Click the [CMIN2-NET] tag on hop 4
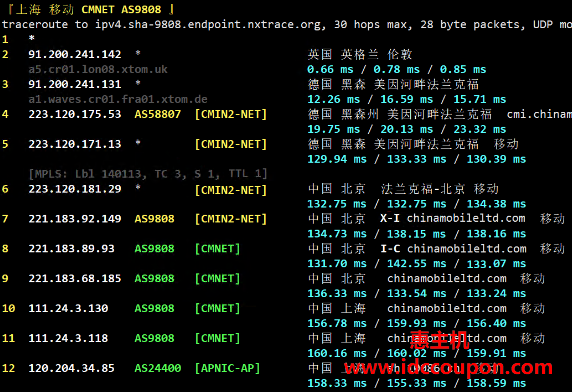 [x=231, y=114]
